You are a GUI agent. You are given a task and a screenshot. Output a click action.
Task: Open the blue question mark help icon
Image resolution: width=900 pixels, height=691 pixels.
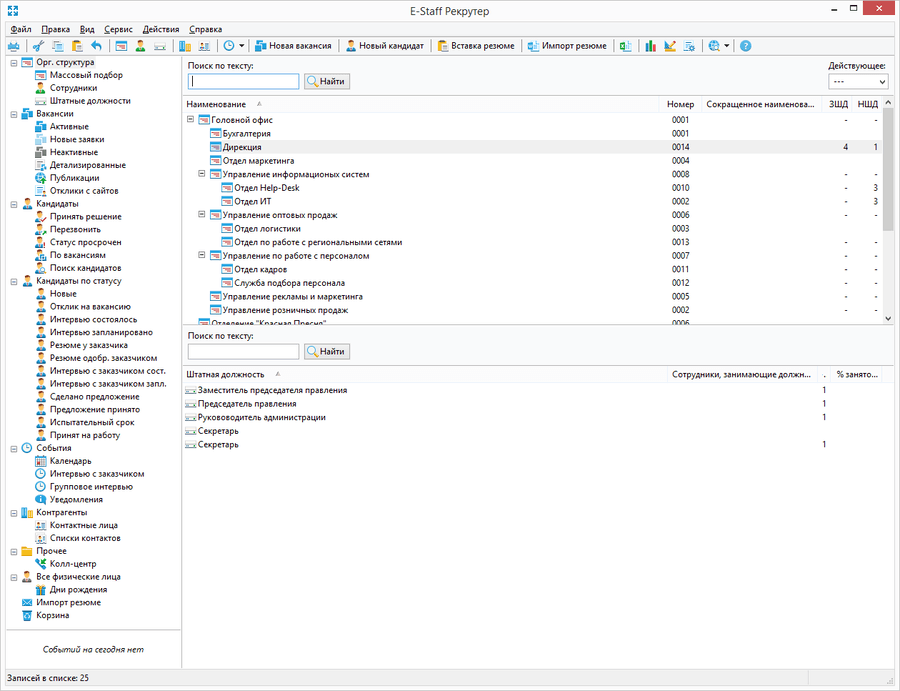pyautogui.click(x=746, y=46)
